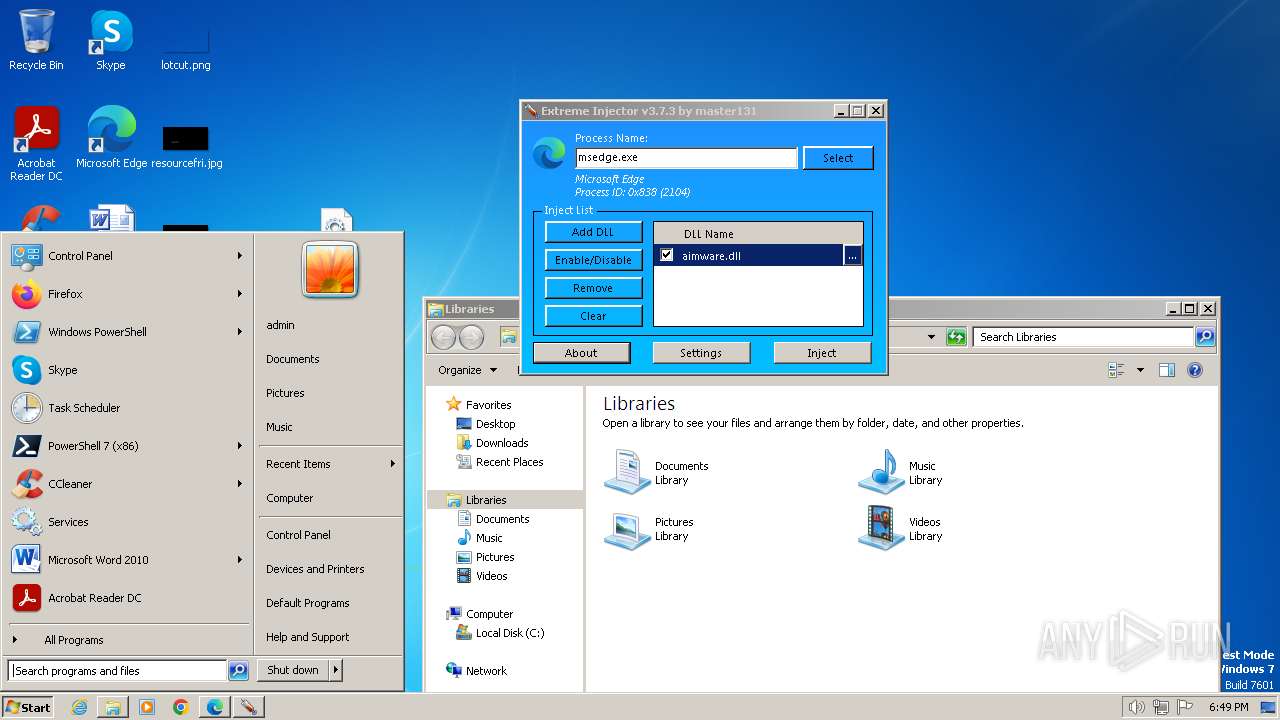The image size is (1280, 720).
Task: Click the ellipsis button beside aimware.dll
Action: pyautogui.click(x=852, y=256)
